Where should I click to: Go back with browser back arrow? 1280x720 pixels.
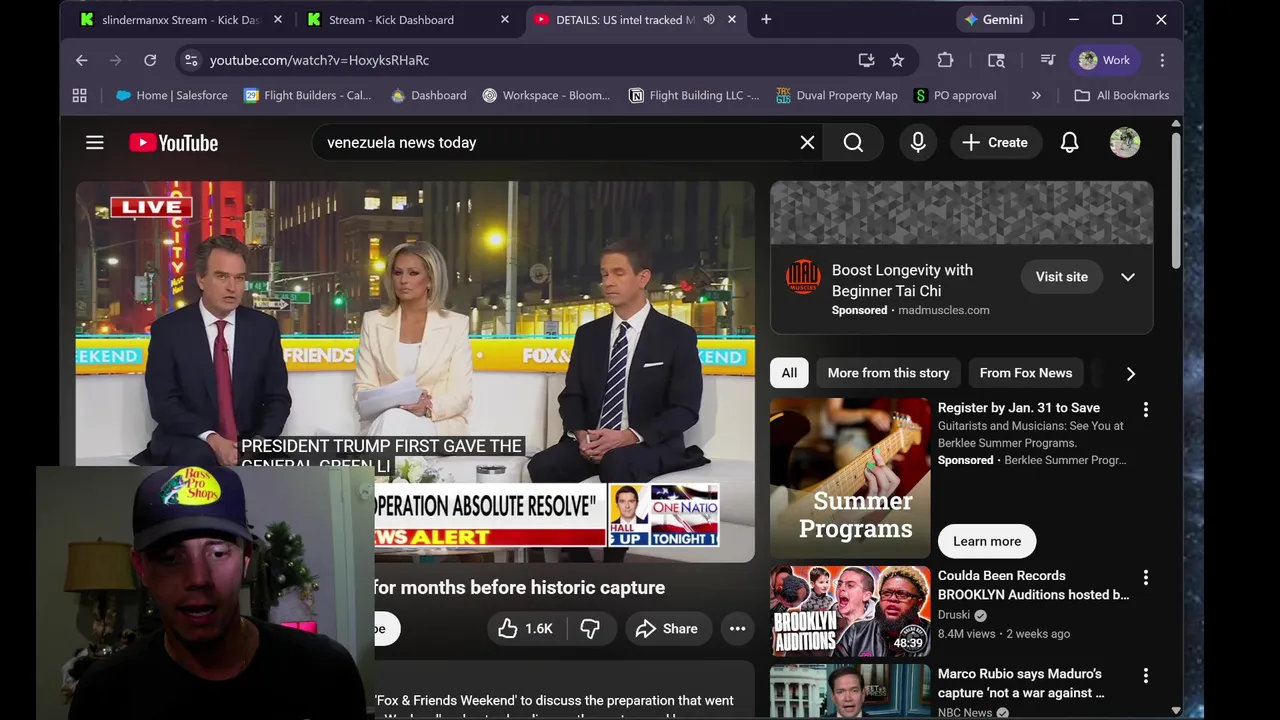pos(82,60)
